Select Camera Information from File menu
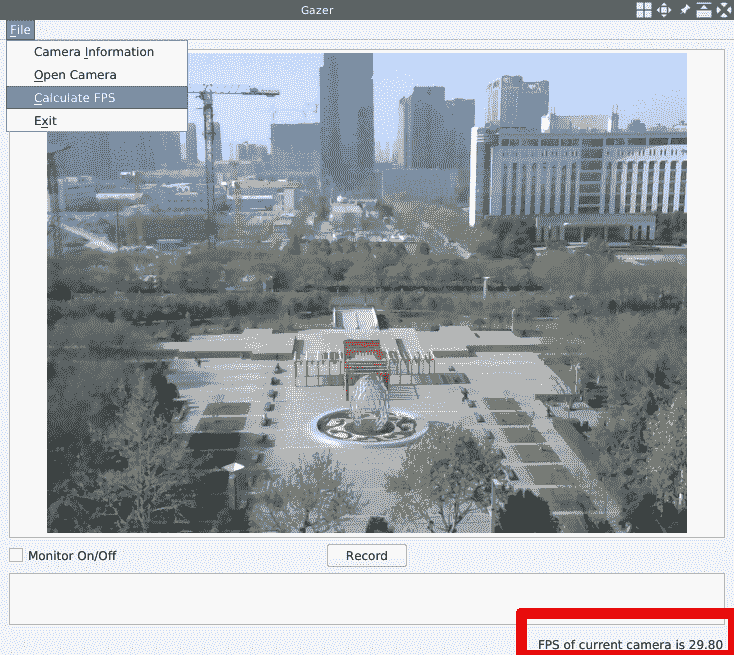 [x=94, y=52]
